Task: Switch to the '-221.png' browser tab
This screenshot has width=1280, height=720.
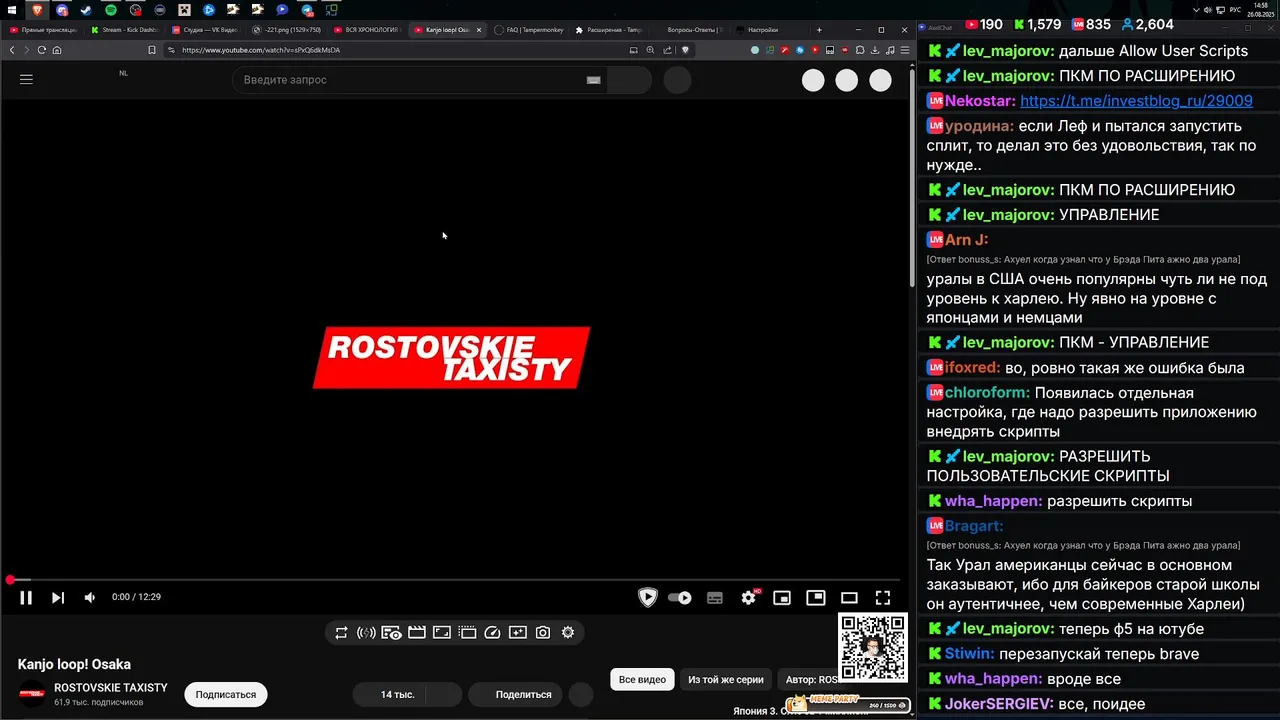Action: tap(287, 30)
